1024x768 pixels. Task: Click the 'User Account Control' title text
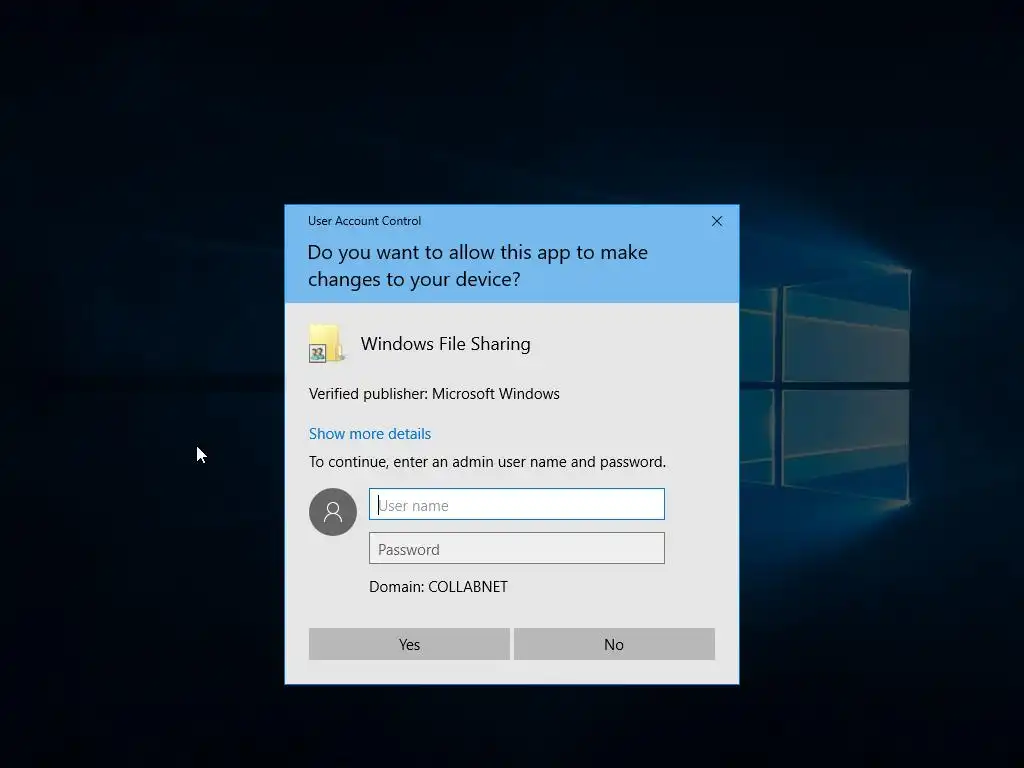(x=364, y=221)
